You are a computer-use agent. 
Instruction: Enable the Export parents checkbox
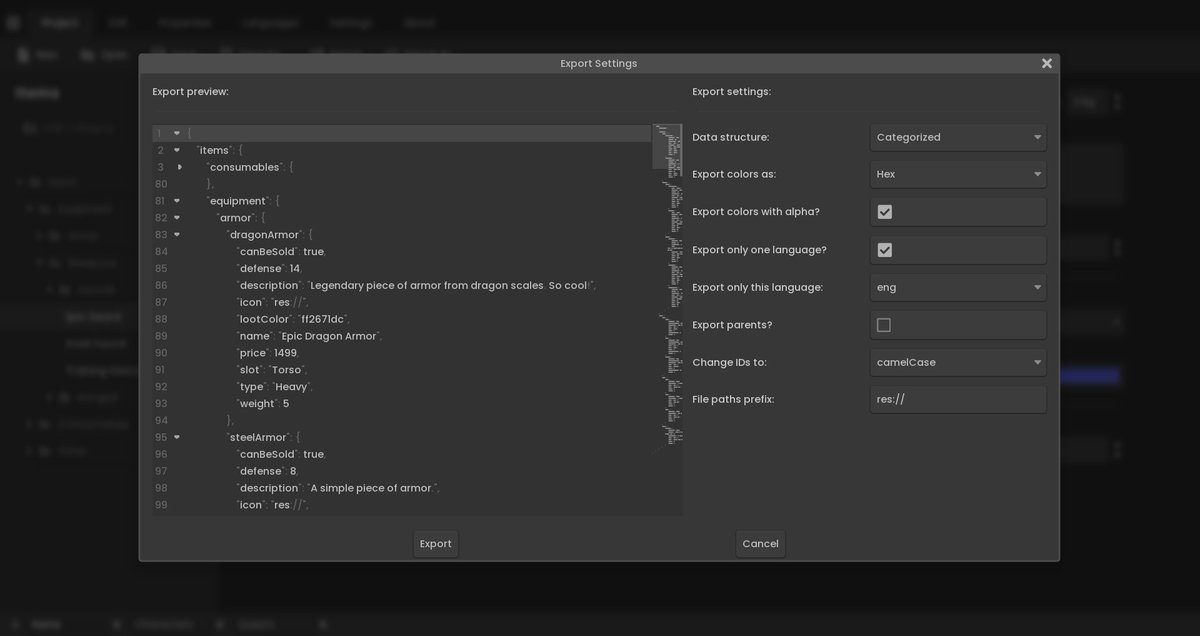point(884,325)
